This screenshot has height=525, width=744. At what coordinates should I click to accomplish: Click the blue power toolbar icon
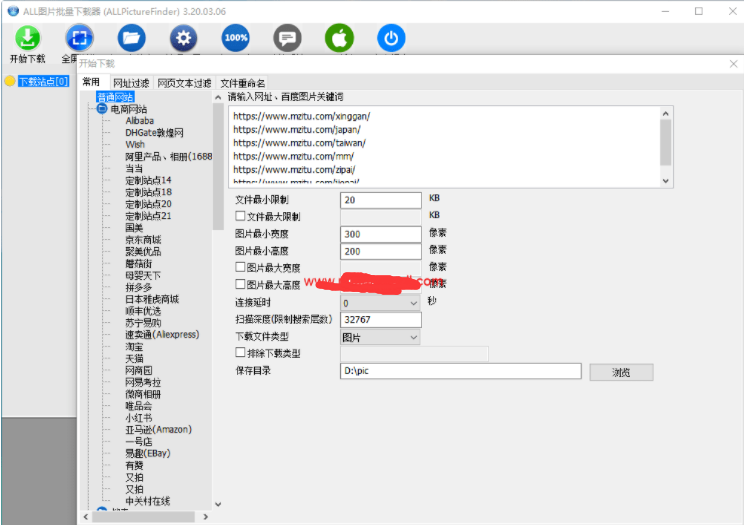[391, 38]
